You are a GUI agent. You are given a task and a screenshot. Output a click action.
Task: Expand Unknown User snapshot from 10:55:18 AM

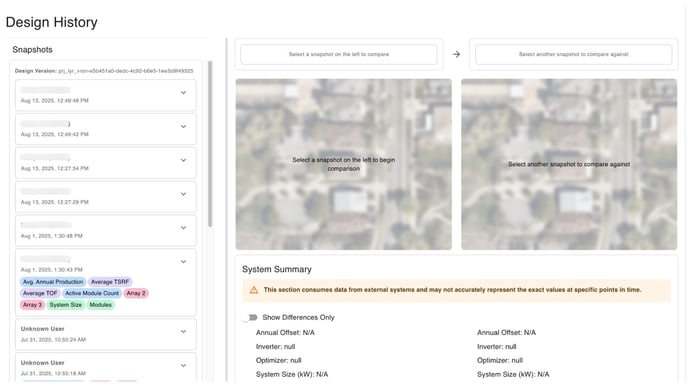(183, 366)
